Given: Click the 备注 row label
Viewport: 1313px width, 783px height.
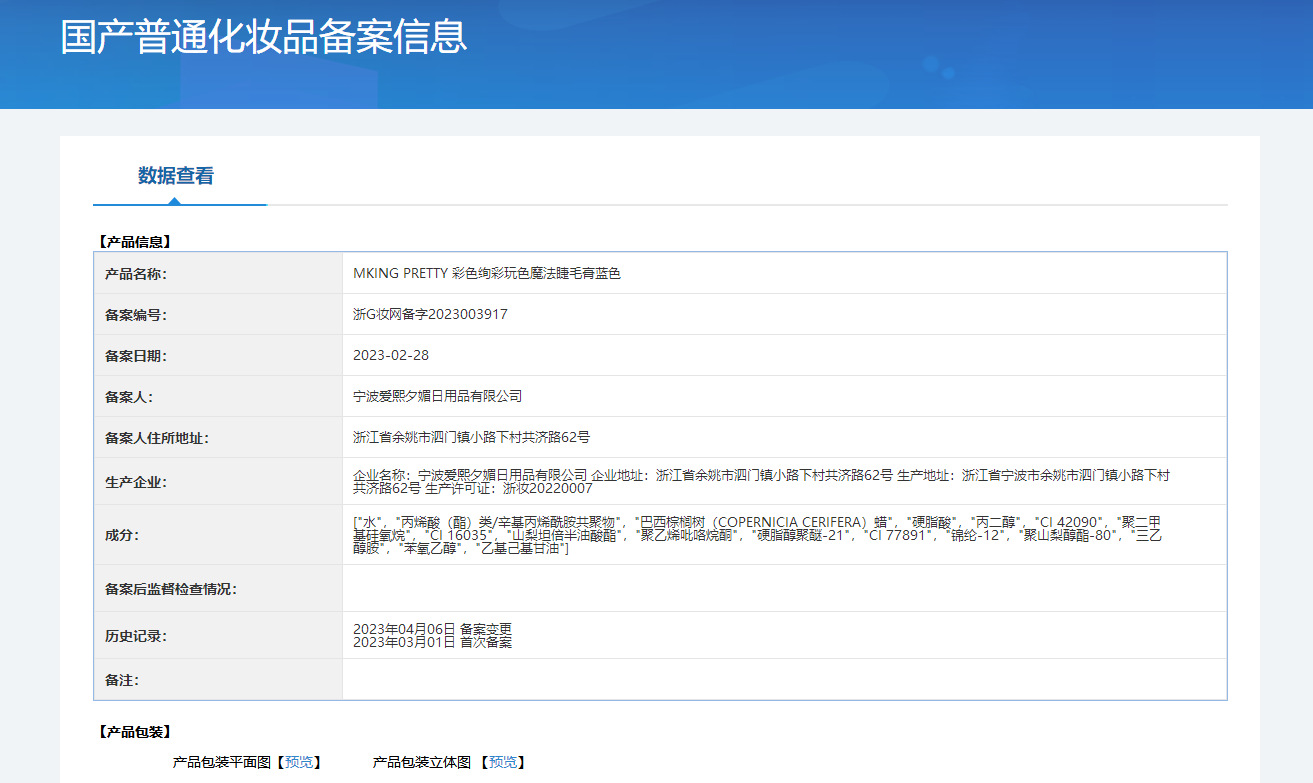Looking at the screenshot, I should tap(122, 680).
